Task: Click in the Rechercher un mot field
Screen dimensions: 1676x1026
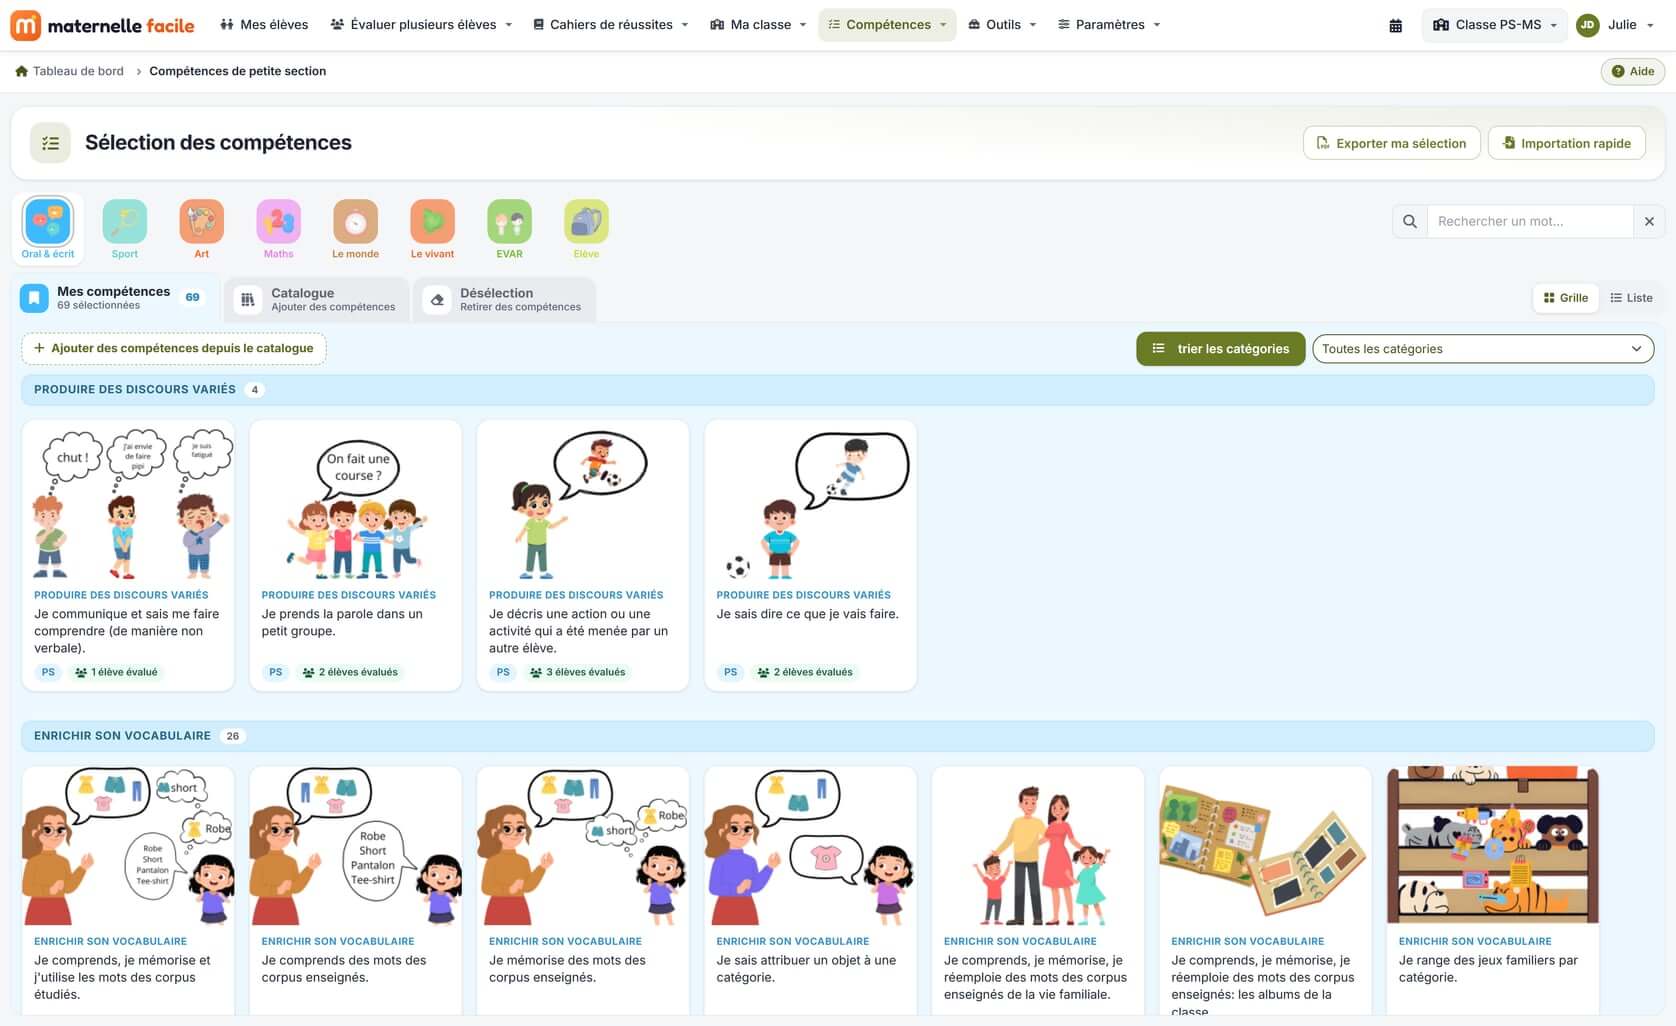Action: pyautogui.click(x=1530, y=221)
